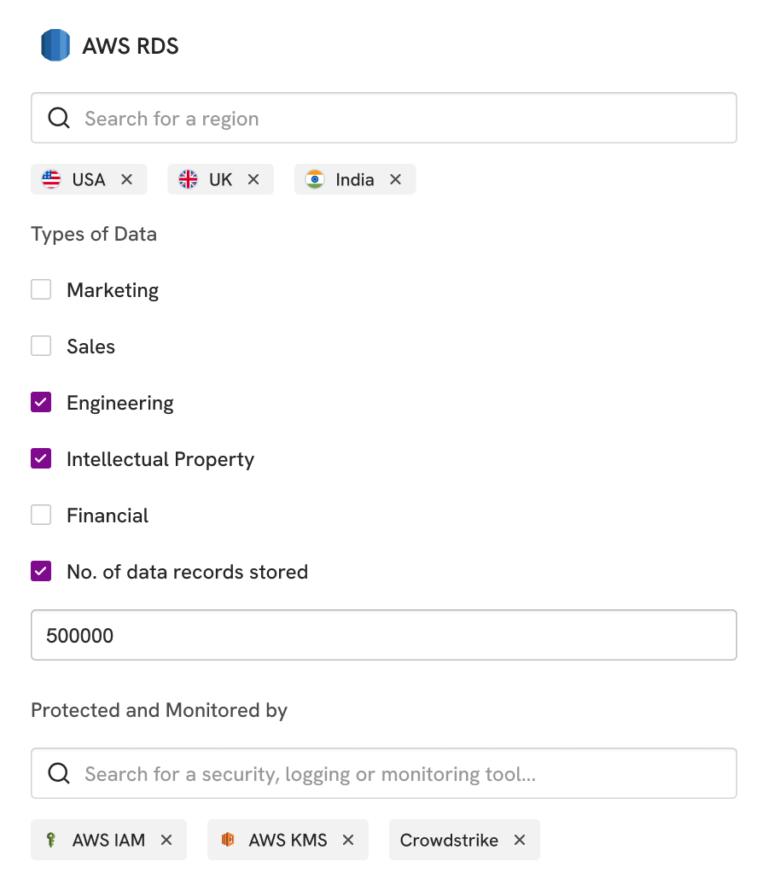Click the magnifier in the security tool search
The height and width of the screenshot is (891, 768).
(58, 773)
